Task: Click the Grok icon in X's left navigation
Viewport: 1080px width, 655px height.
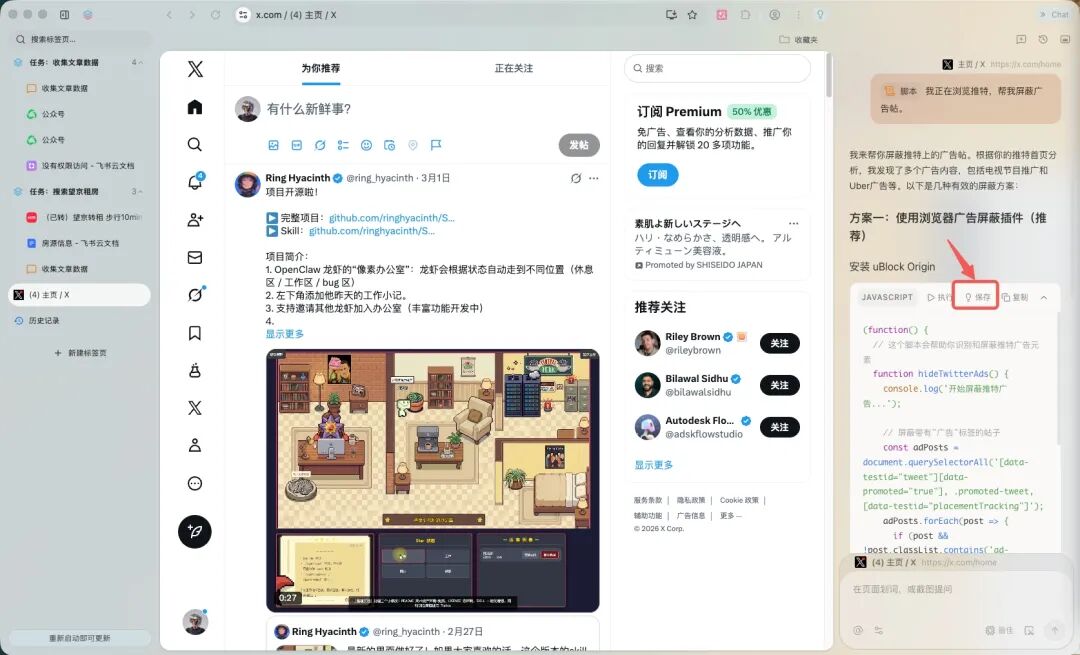Action: tap(194, 294)
